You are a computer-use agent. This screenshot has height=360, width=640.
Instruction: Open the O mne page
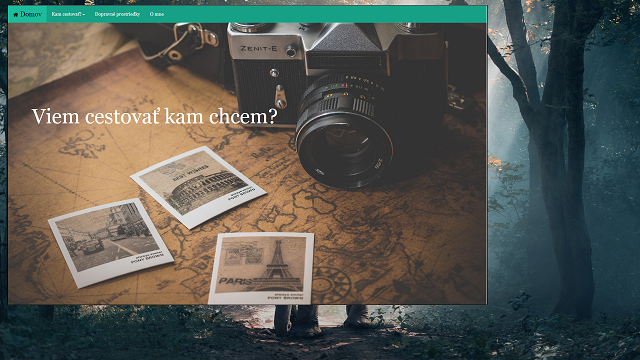coord(157,14)
